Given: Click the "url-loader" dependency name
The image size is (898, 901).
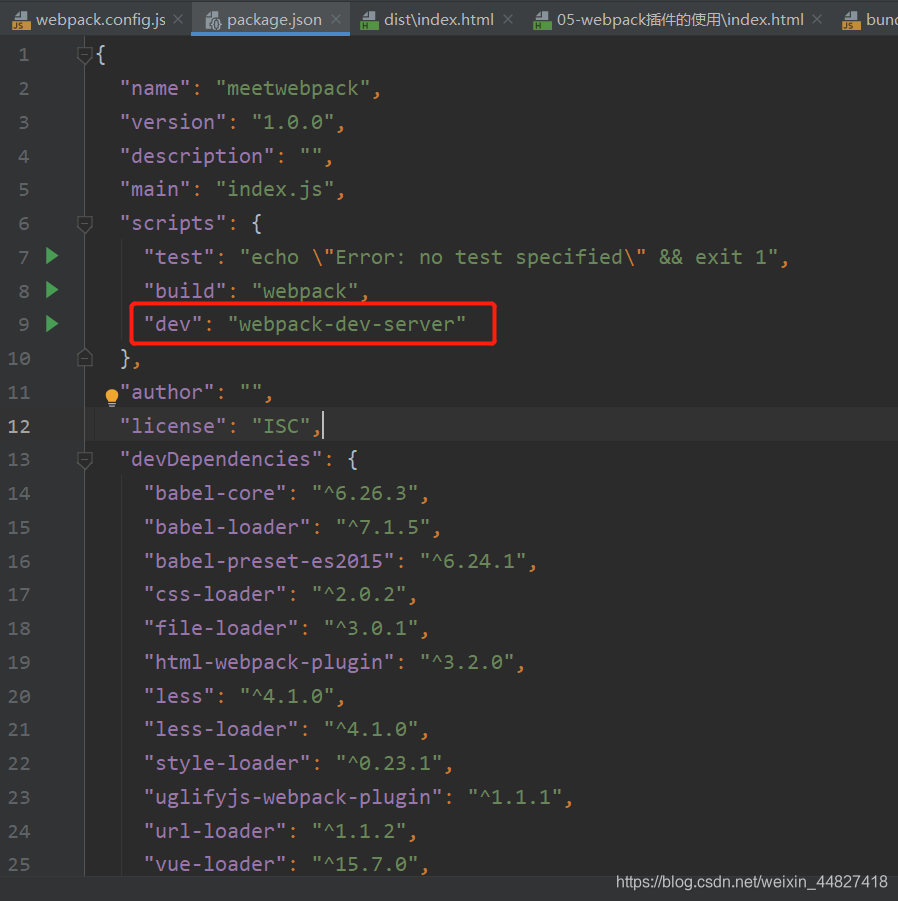Looking at the screenshot, I should point(215,831).
